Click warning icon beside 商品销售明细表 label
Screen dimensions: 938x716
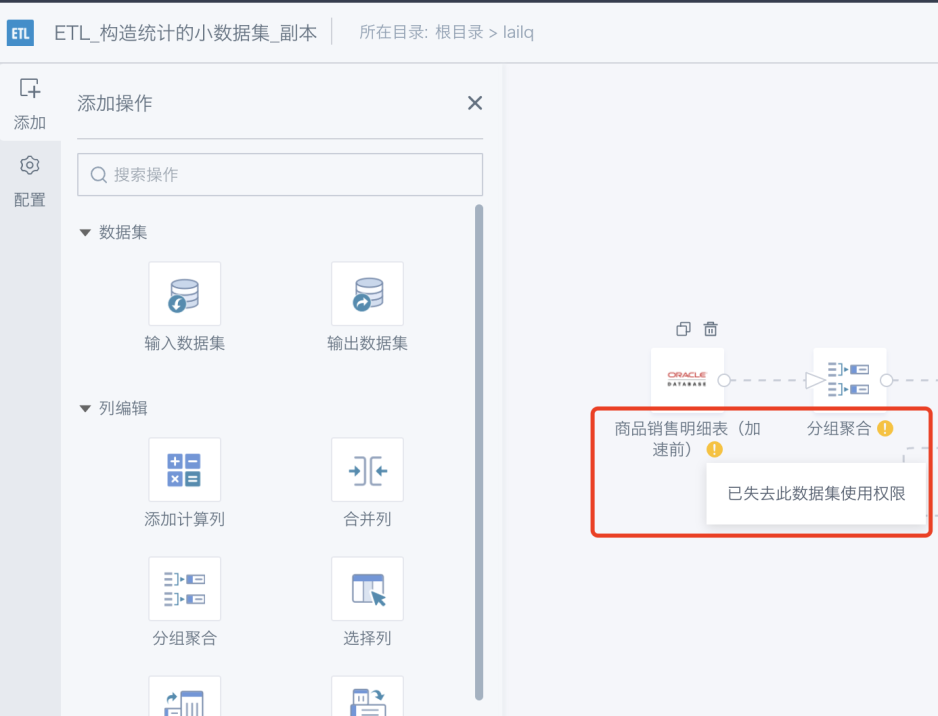714,449
